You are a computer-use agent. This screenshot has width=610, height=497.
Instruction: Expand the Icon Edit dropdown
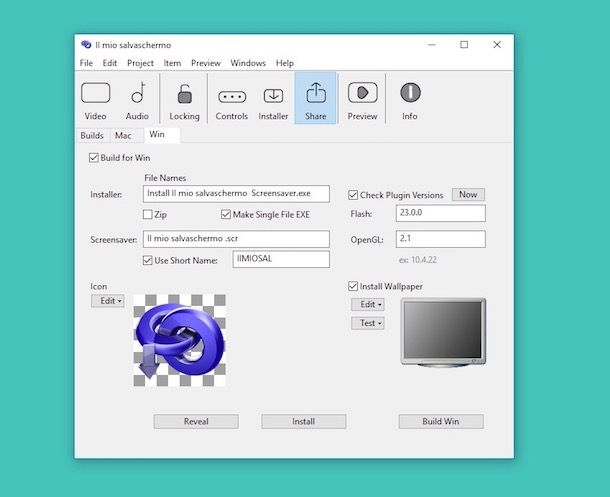(108, 301)
